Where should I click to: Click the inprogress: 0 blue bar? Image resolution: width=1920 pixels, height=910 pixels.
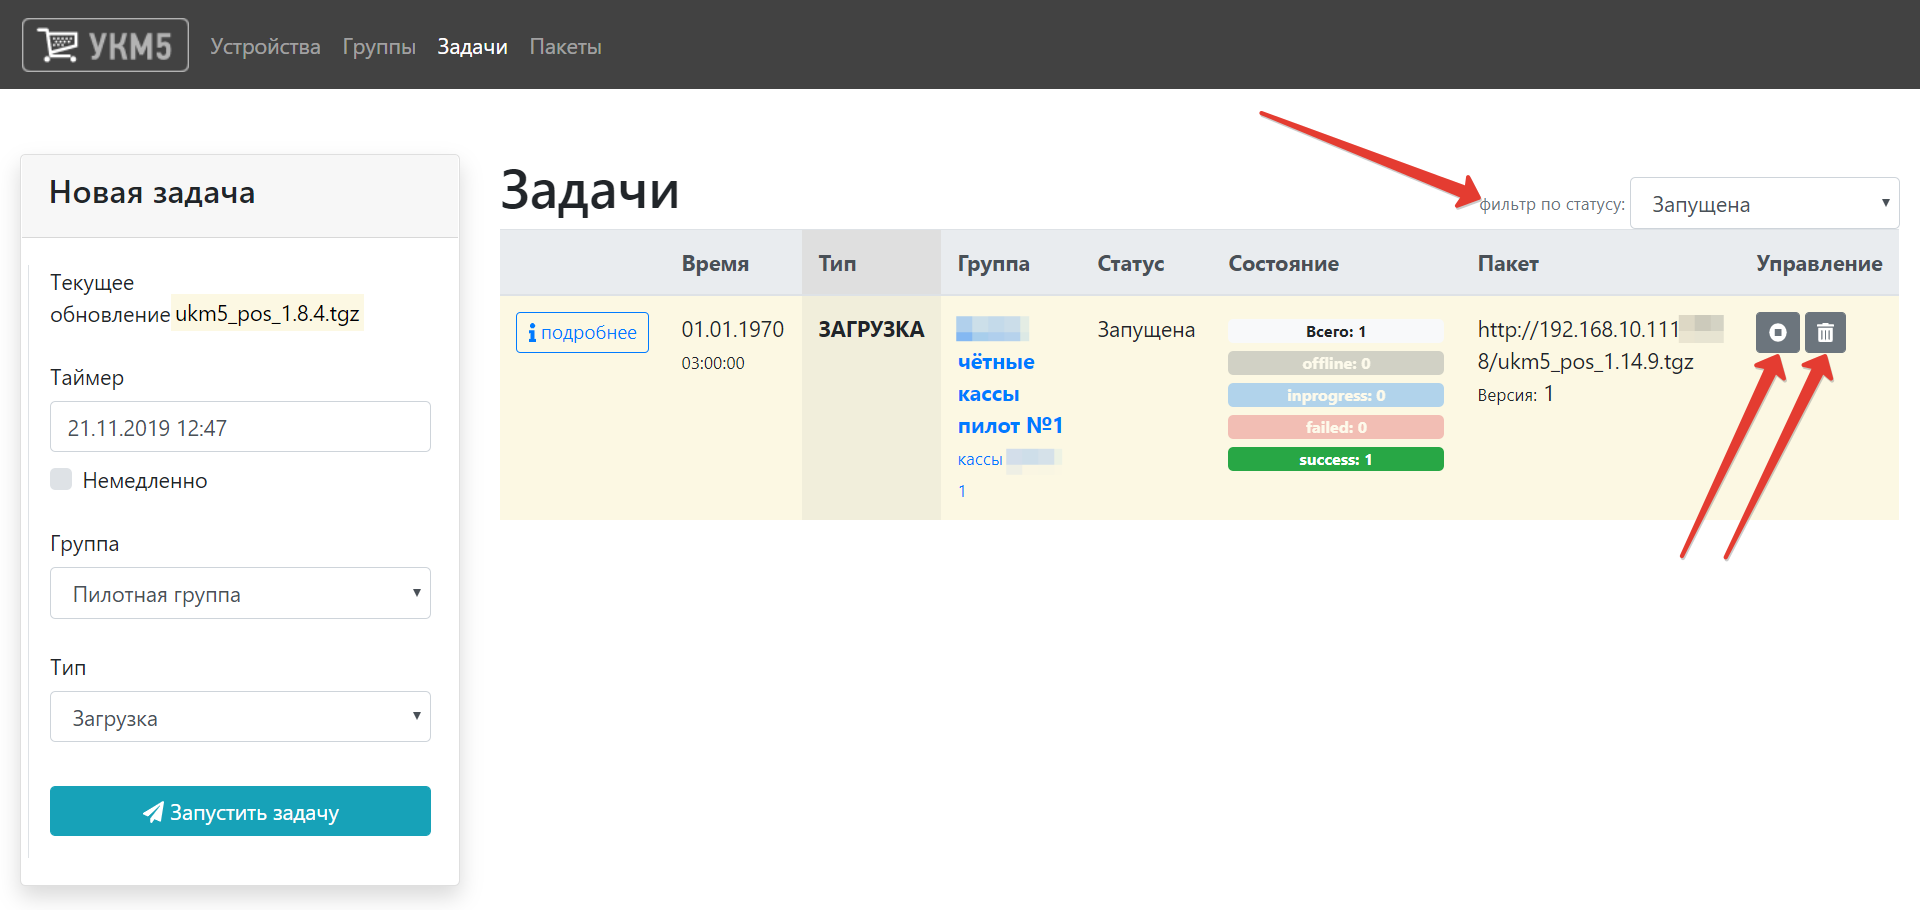tap(1335, 395)
